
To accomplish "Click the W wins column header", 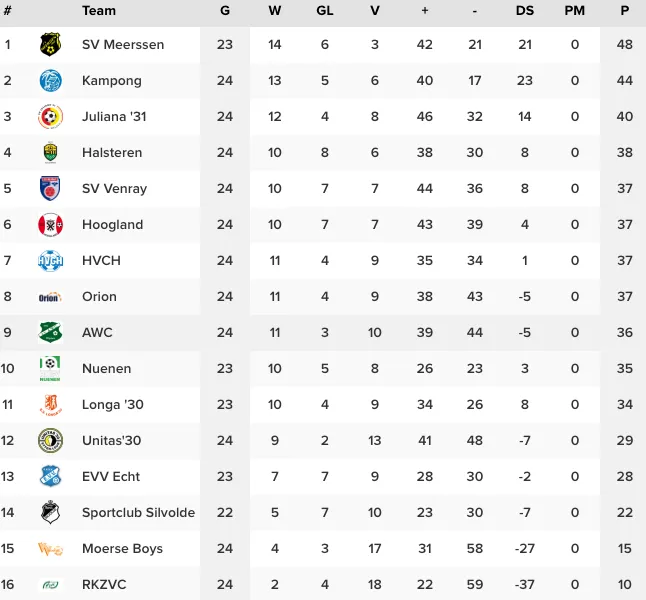I will pos(275,11).
